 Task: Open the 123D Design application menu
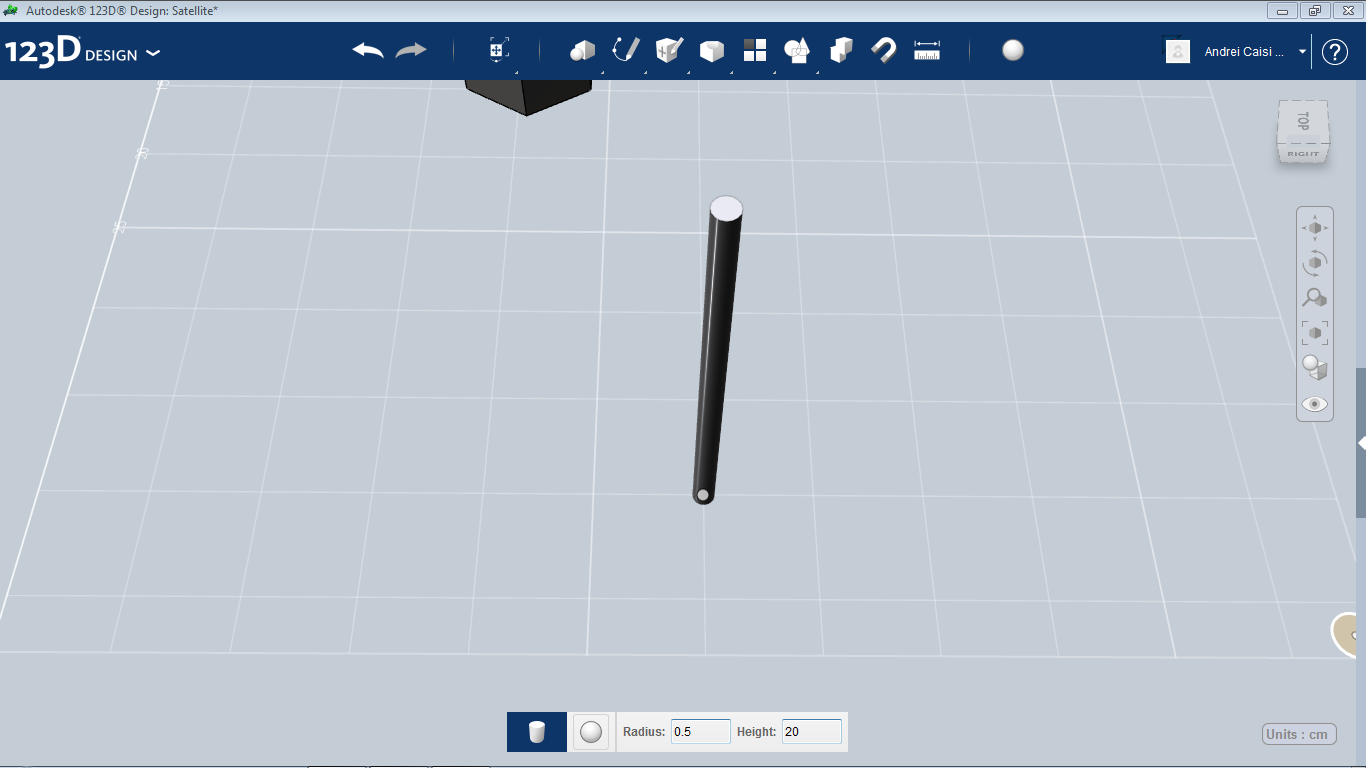coord(82,52)
